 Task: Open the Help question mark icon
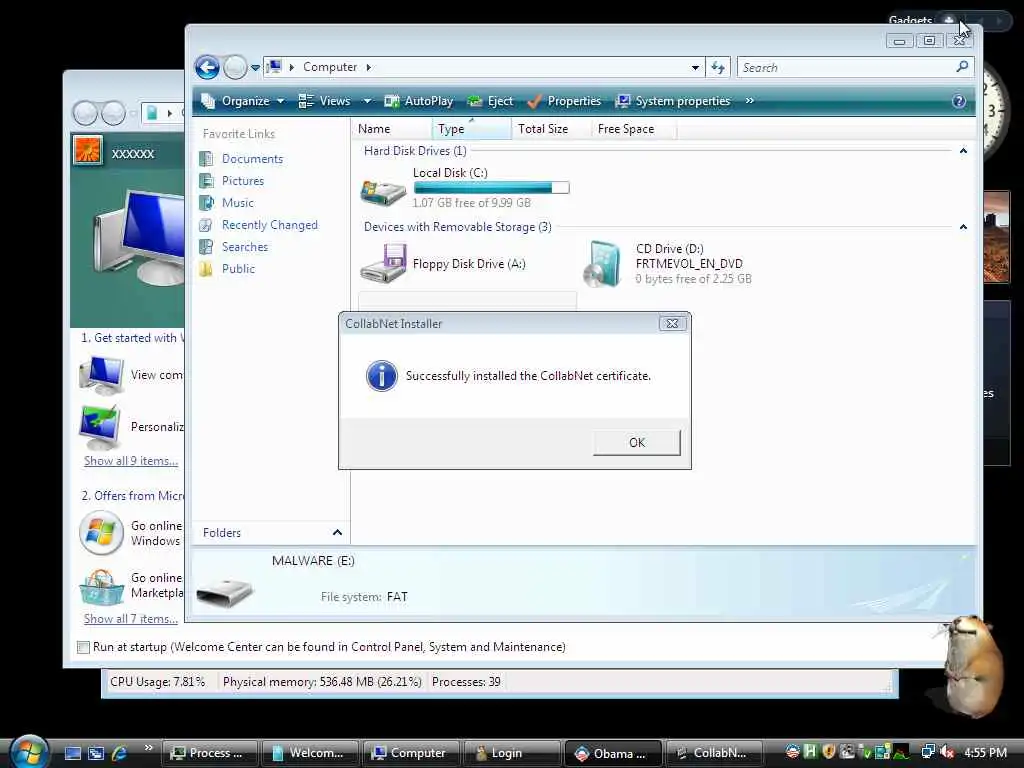[x=959, y=101]
